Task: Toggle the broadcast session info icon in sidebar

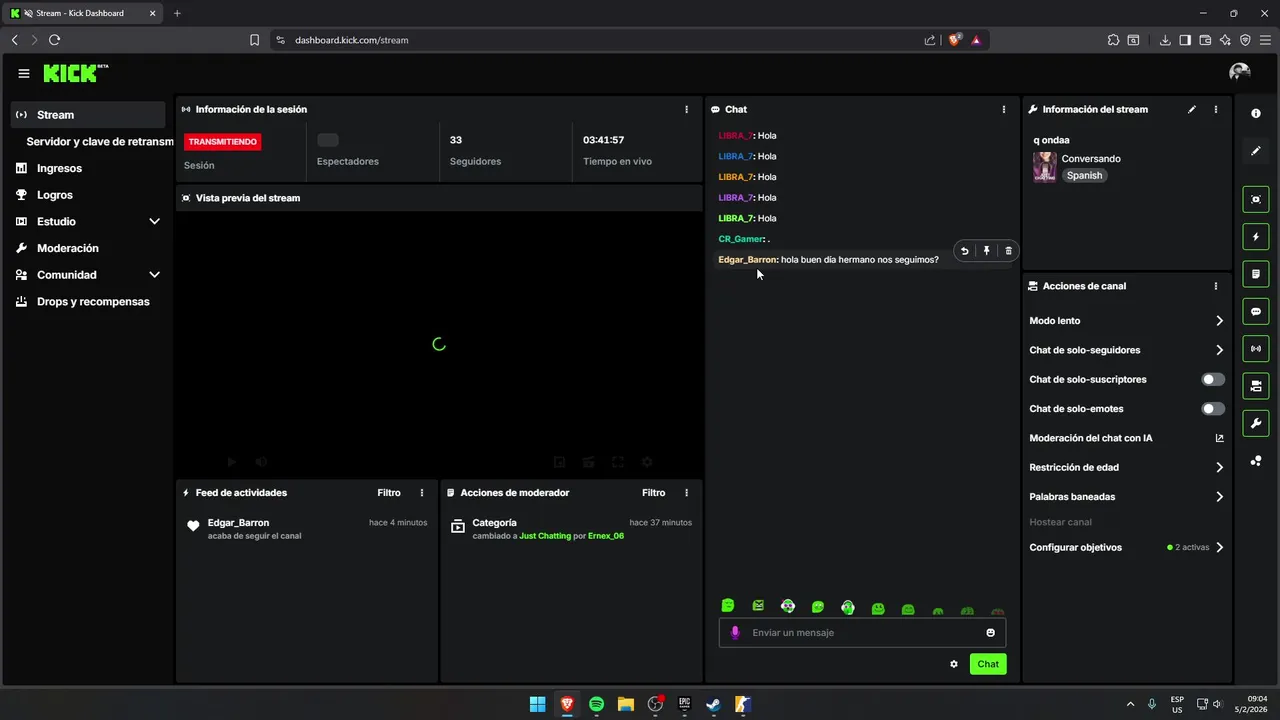Action: point(1256,349)
